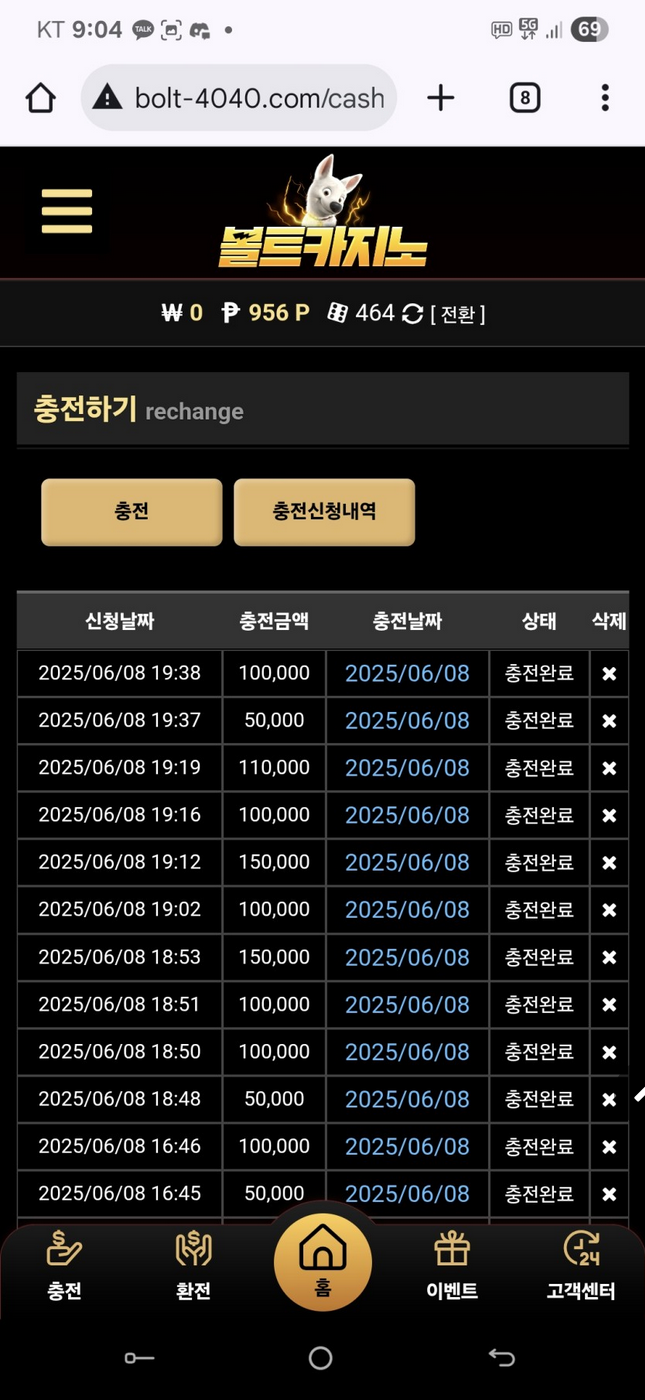
Task: Open the 이벤트 gift icon
Action: [452, 1265]
